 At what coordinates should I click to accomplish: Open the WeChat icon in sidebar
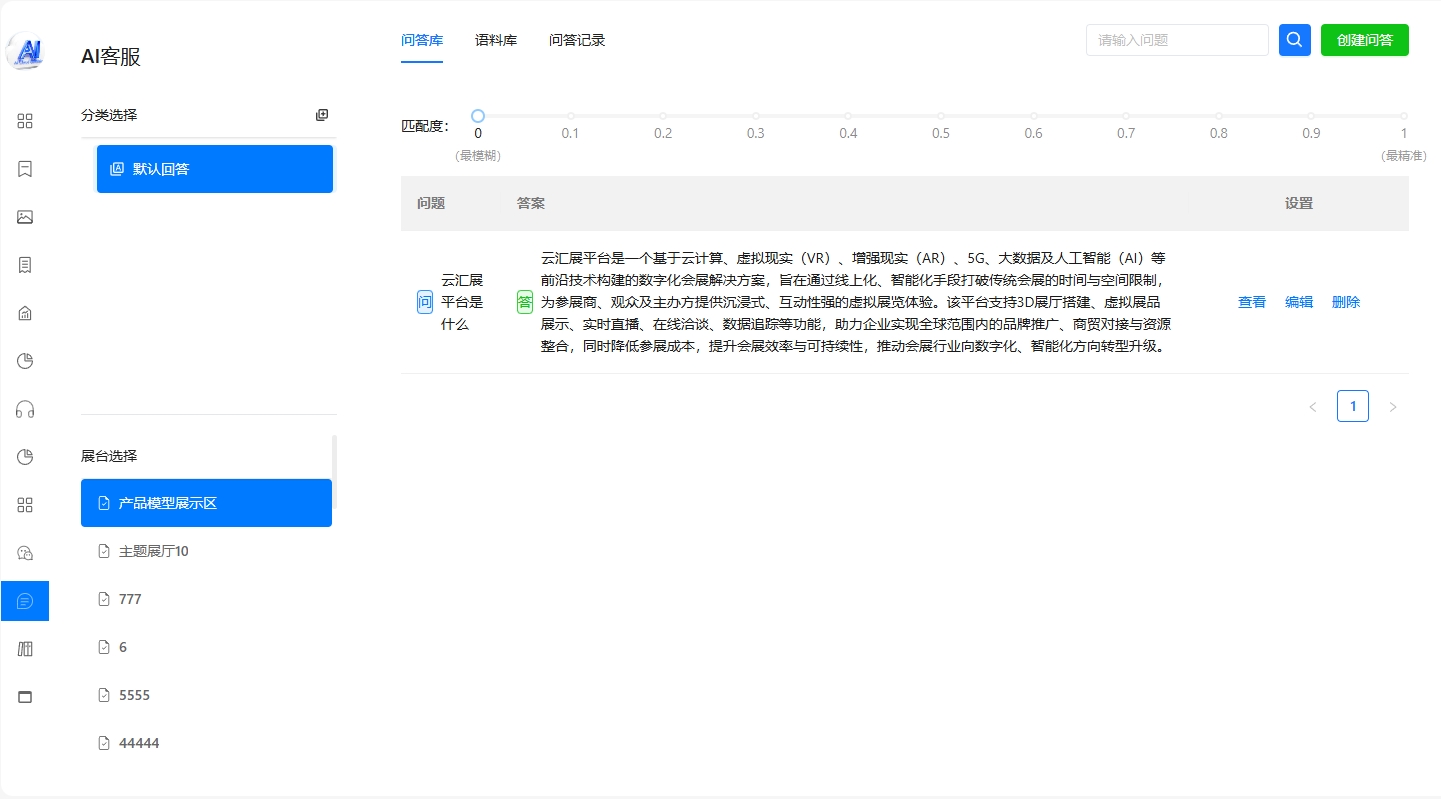pos(25,553)
